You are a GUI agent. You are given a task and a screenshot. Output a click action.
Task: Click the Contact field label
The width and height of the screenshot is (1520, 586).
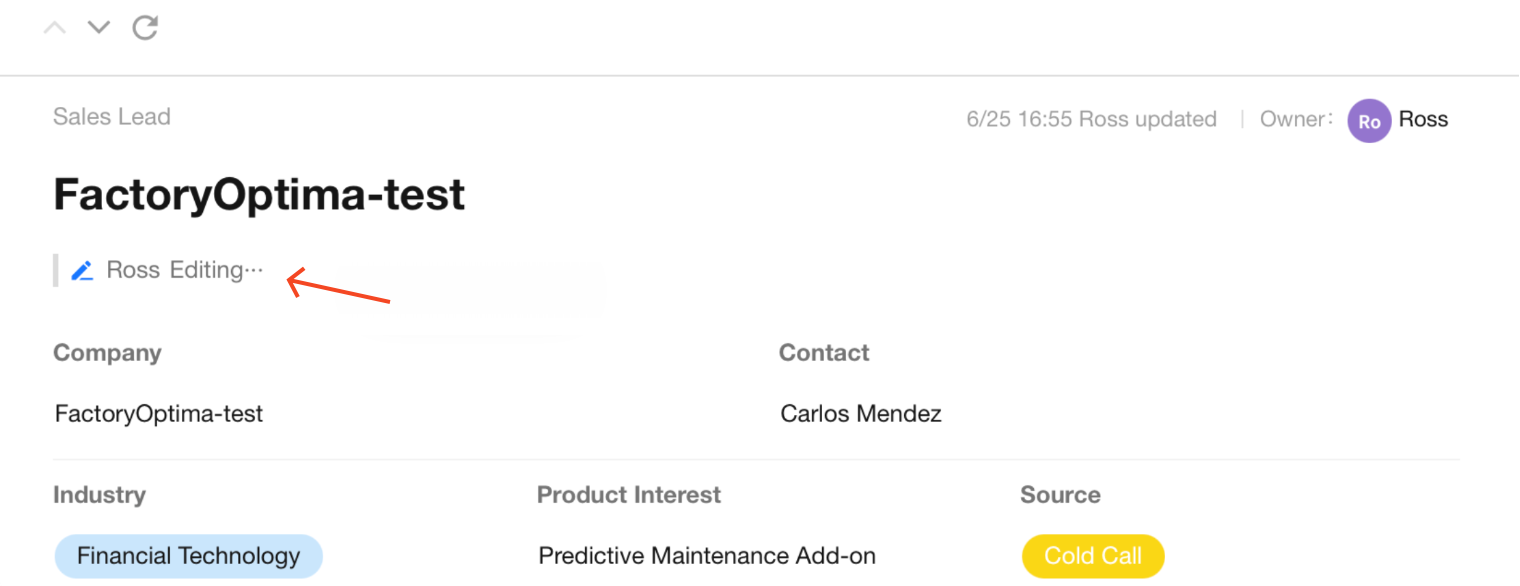[824, 353]
